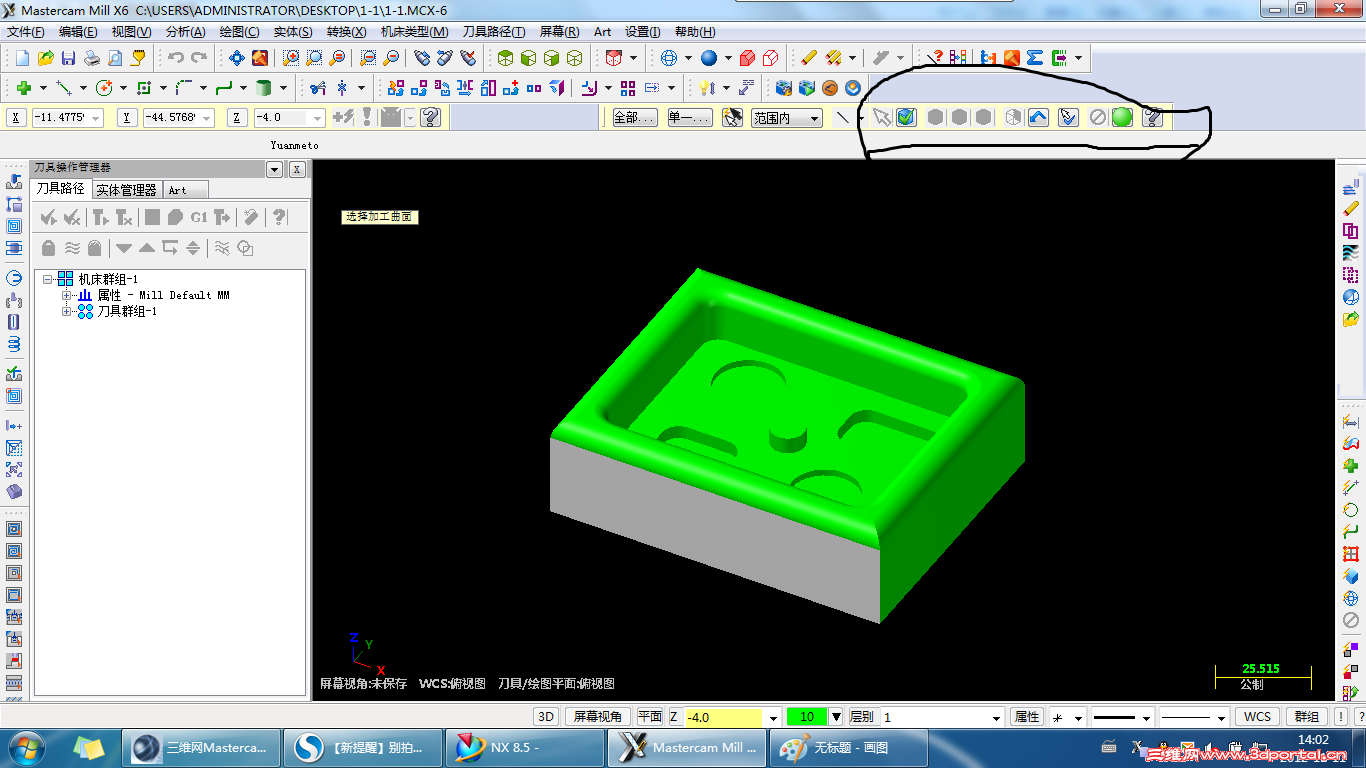Click the question mark icon in the operations manager

[x=280, y=217]
